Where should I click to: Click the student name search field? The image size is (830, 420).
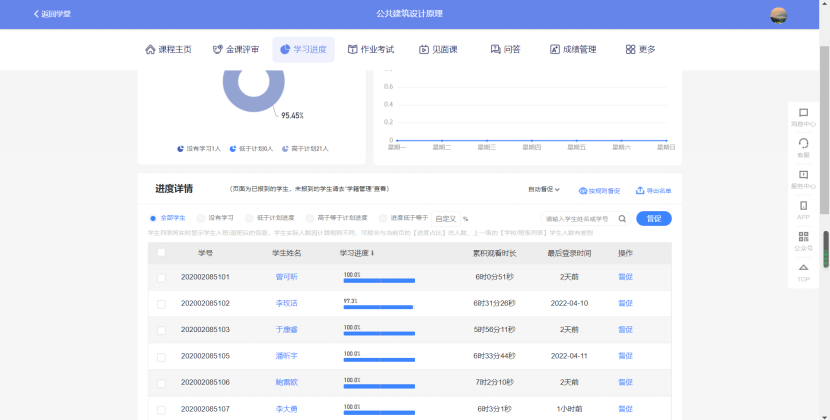tap(577, 218)
